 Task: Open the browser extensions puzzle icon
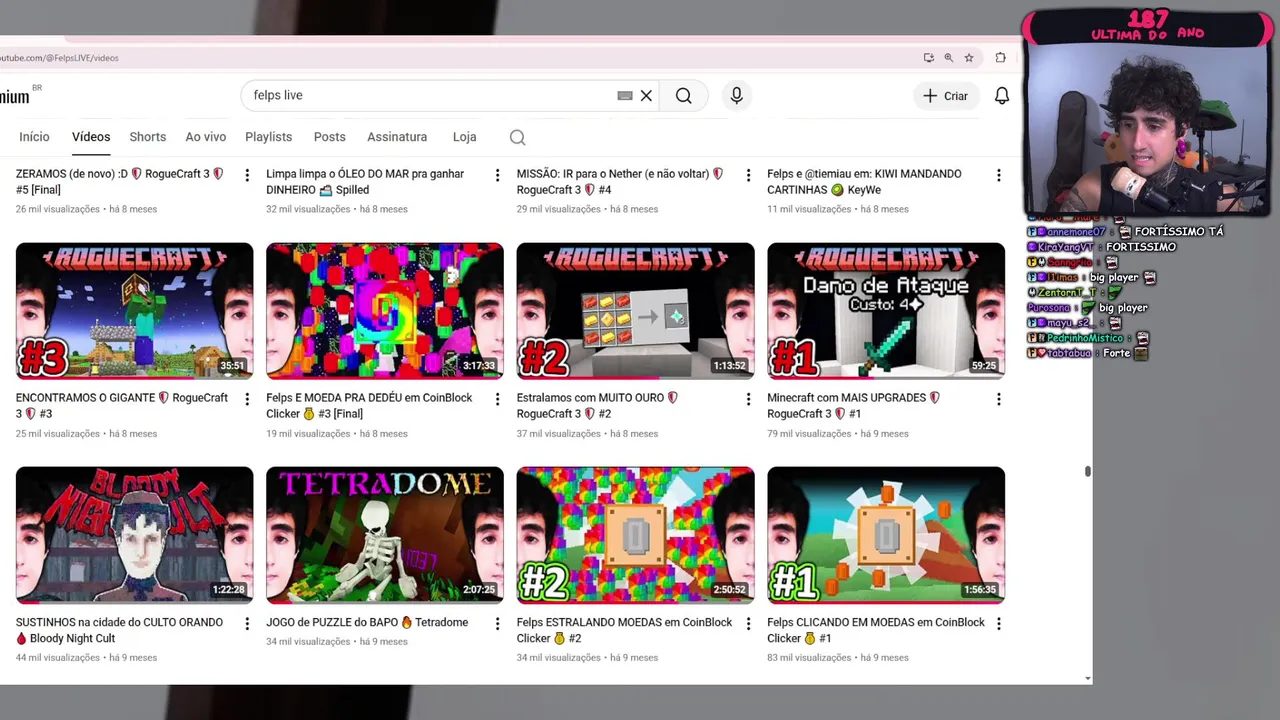(x=1000, y=58)
